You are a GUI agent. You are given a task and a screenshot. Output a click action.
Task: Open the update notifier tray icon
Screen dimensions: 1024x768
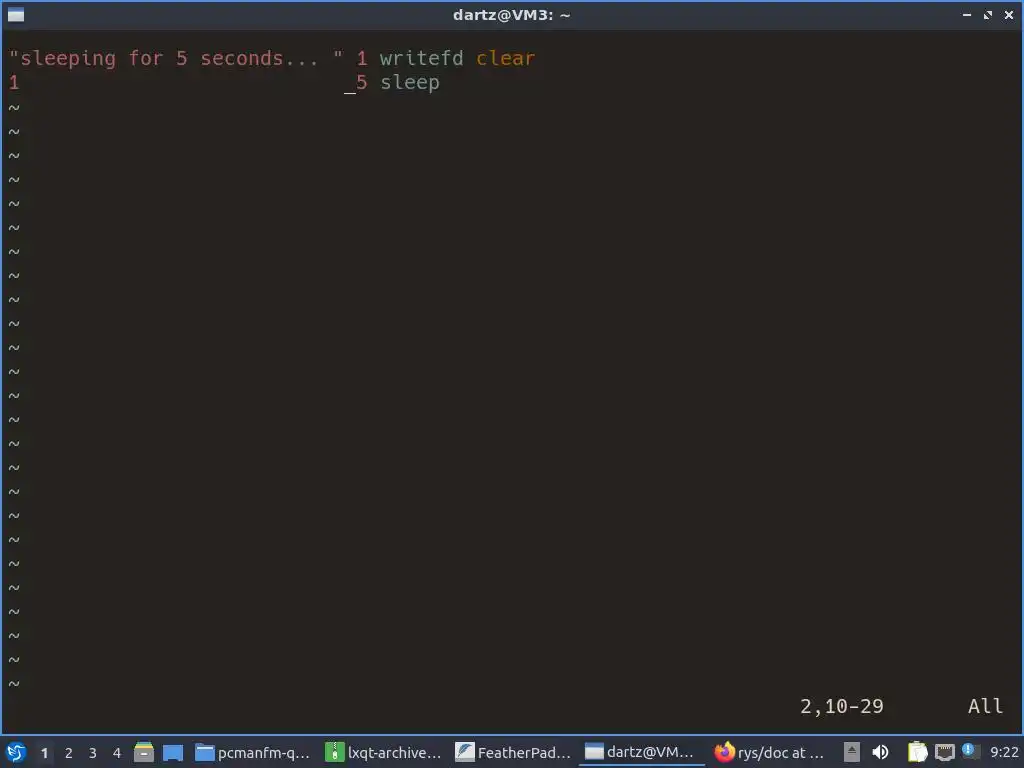tap(970, 752)
